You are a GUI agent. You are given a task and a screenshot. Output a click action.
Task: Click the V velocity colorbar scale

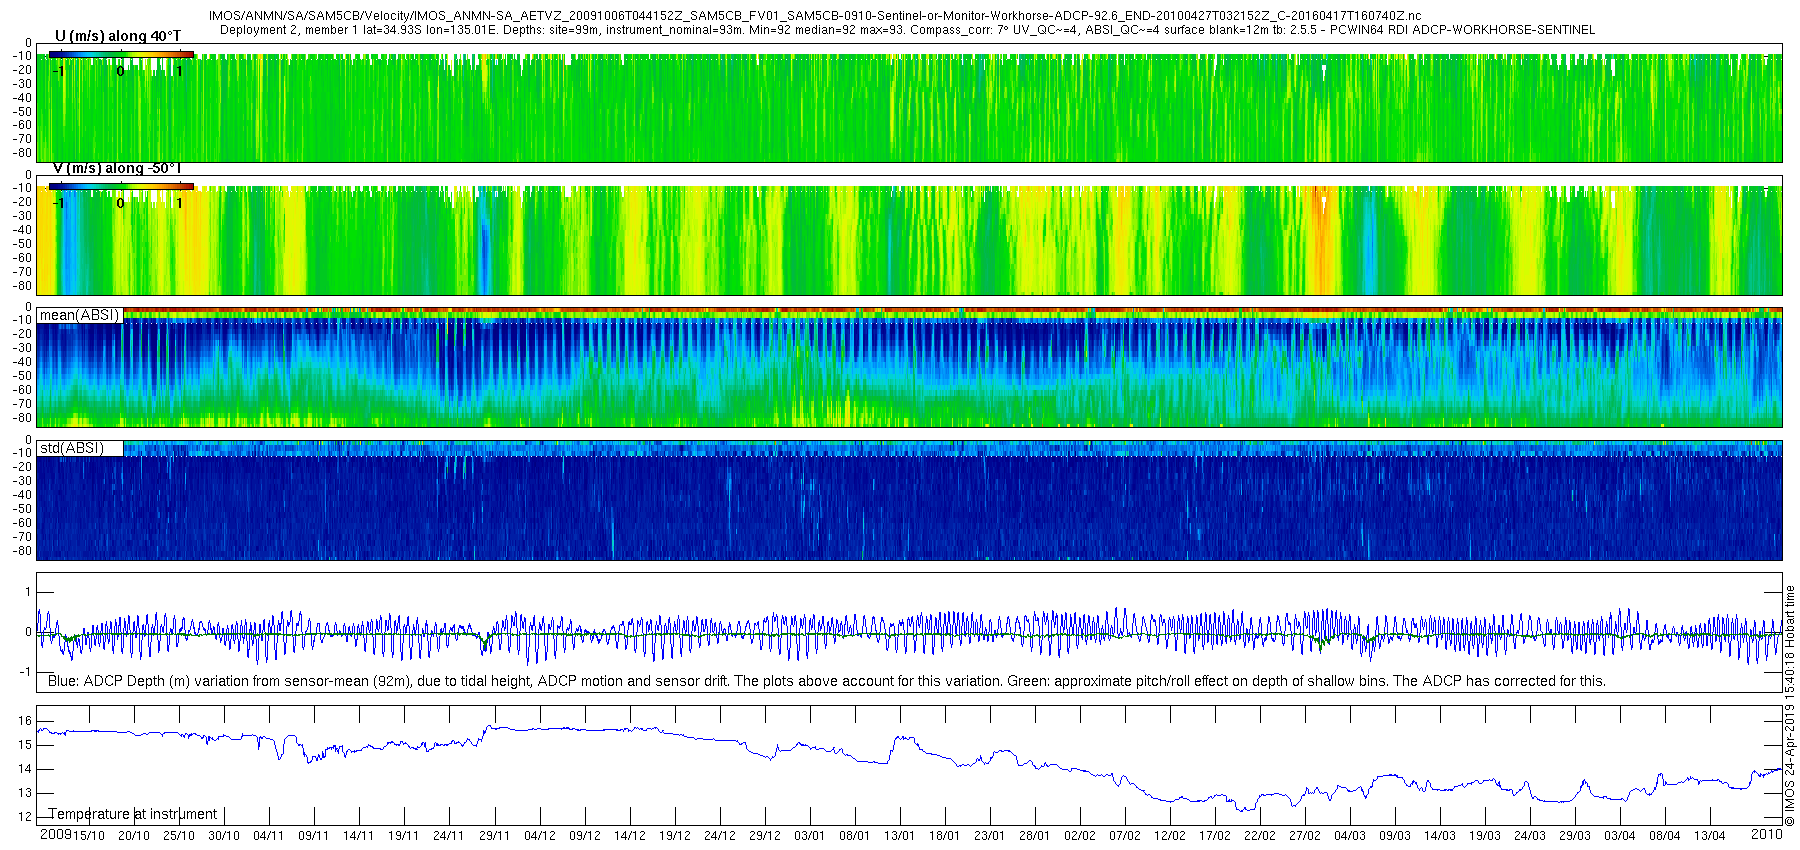coord(121,186)
